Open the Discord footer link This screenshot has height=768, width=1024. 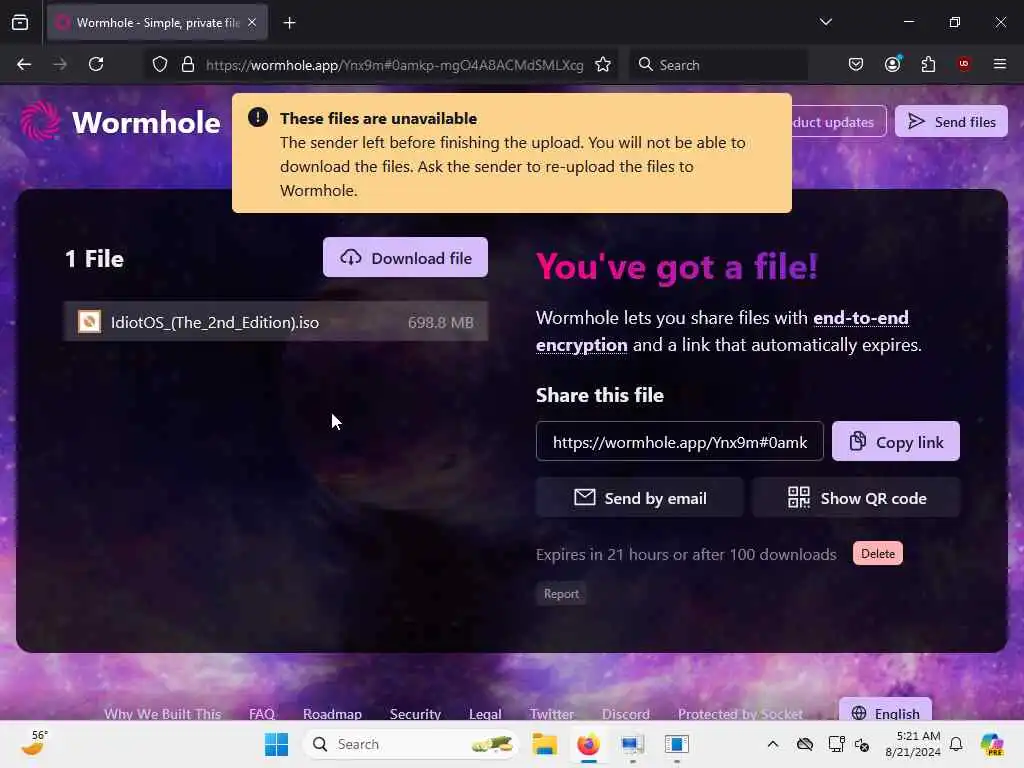coord(626,713)
